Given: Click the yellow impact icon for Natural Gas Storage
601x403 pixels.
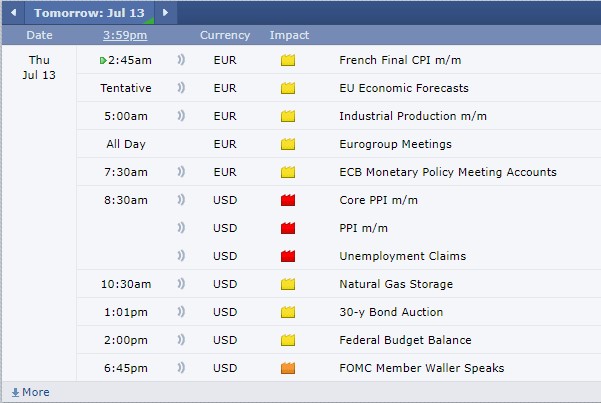Looking at the screenshot, I should point(289,284).
